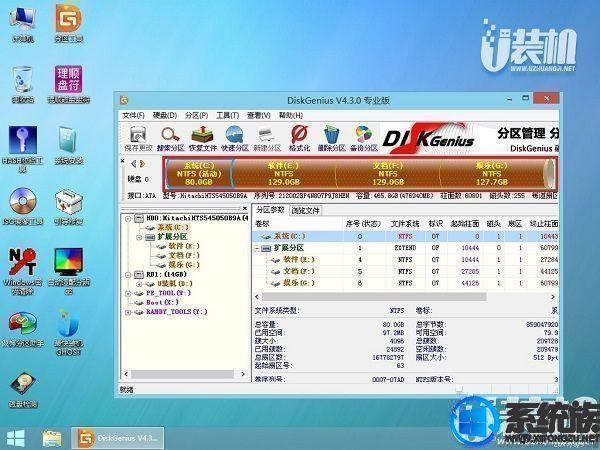Click the 保存更改 (Save Changes) toolbar icon

138,138
